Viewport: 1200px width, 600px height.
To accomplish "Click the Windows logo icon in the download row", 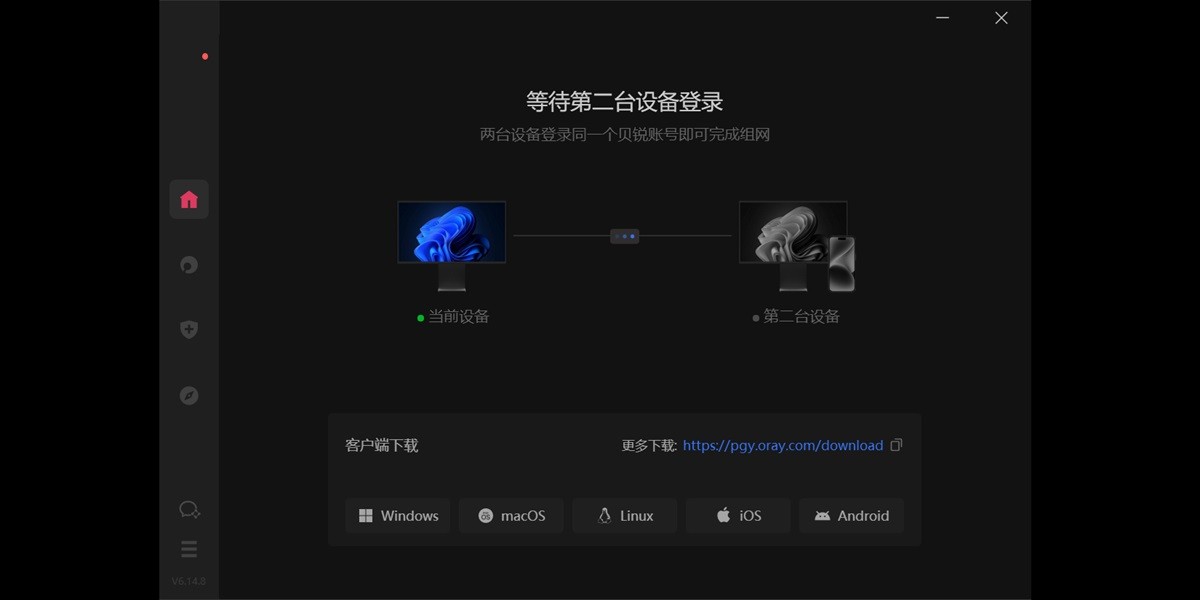I will tap(367, 515).
